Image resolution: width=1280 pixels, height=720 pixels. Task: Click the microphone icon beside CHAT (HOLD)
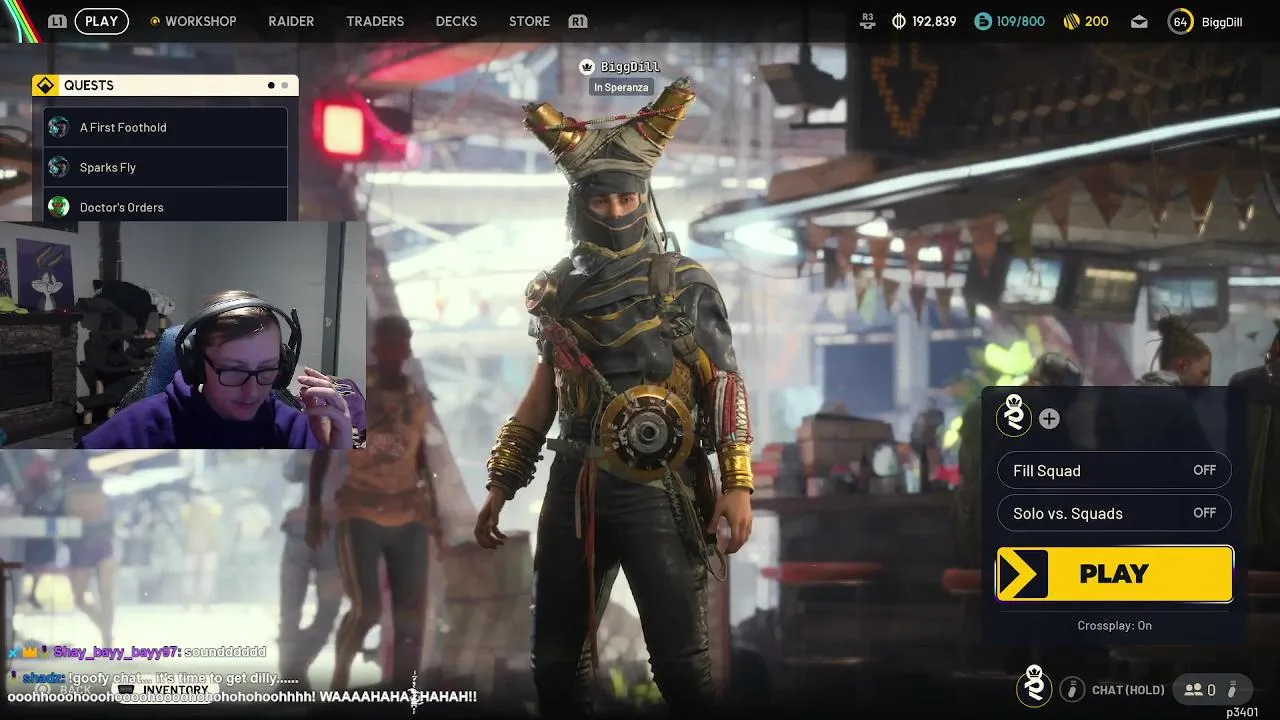tap(1072, 689)
